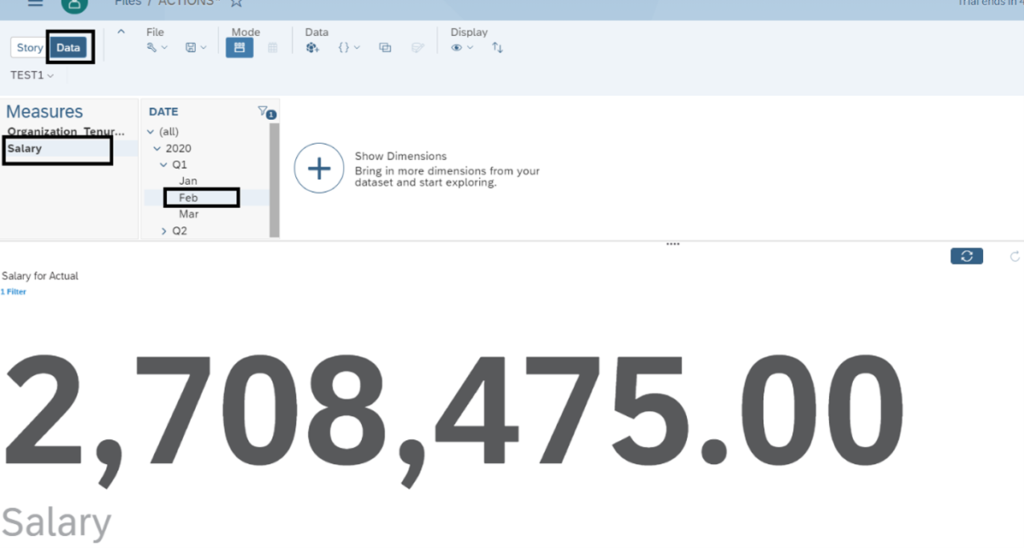Select the grayed grid view Mode icon

click(272, 48)
